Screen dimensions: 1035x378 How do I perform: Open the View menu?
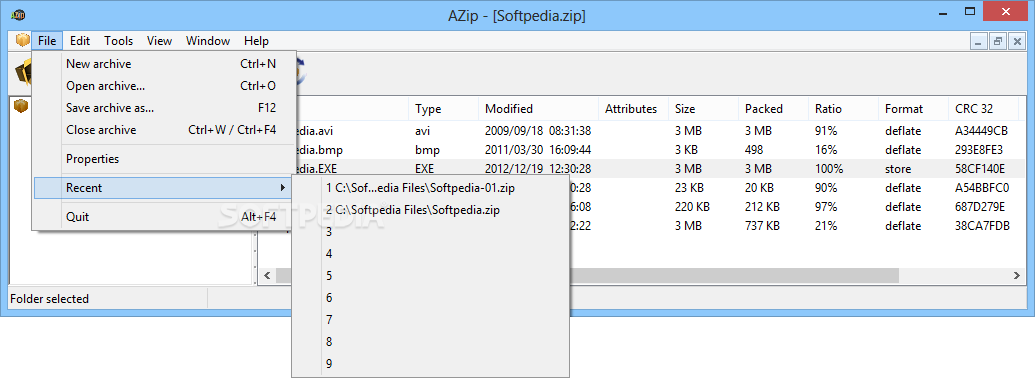point(159,41)
